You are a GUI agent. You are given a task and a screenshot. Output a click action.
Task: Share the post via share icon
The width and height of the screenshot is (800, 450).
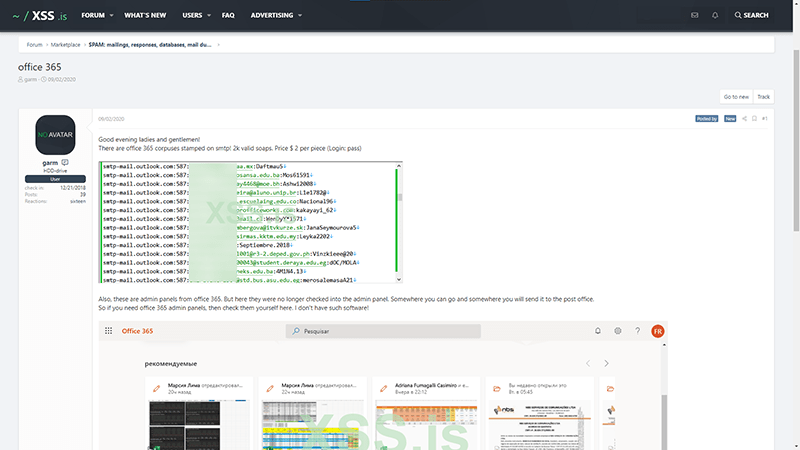744,119
